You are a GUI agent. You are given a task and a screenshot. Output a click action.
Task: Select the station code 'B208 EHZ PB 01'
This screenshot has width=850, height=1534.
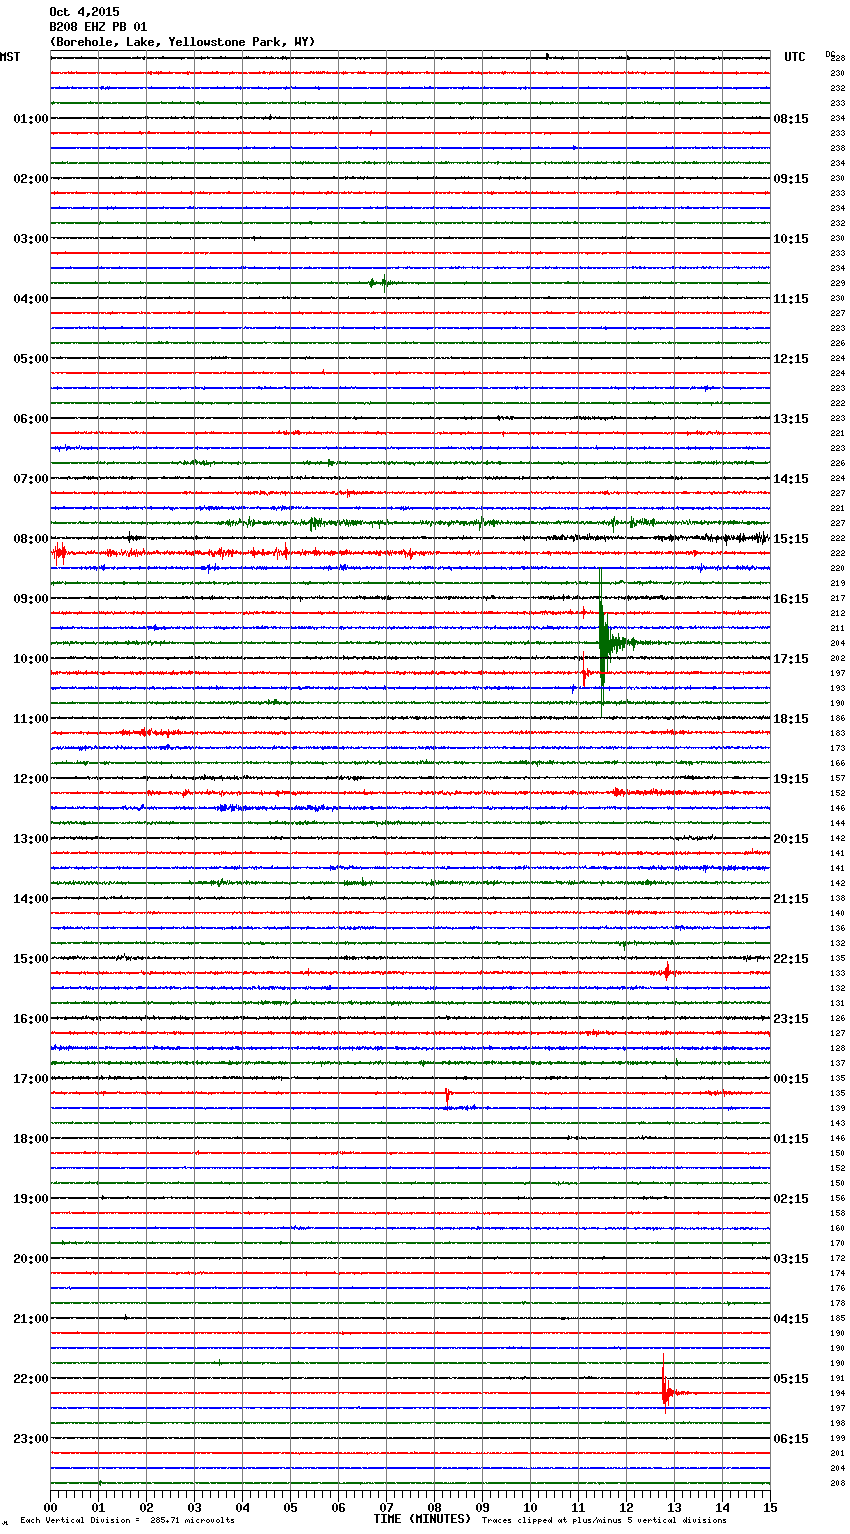(98, 27)
